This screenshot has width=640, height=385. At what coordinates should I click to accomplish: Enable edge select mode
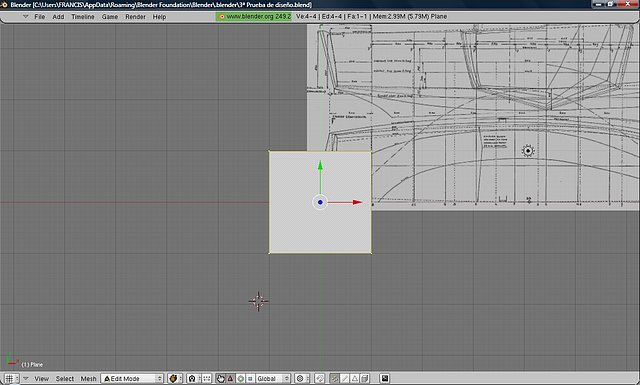(x=344, y=378)
